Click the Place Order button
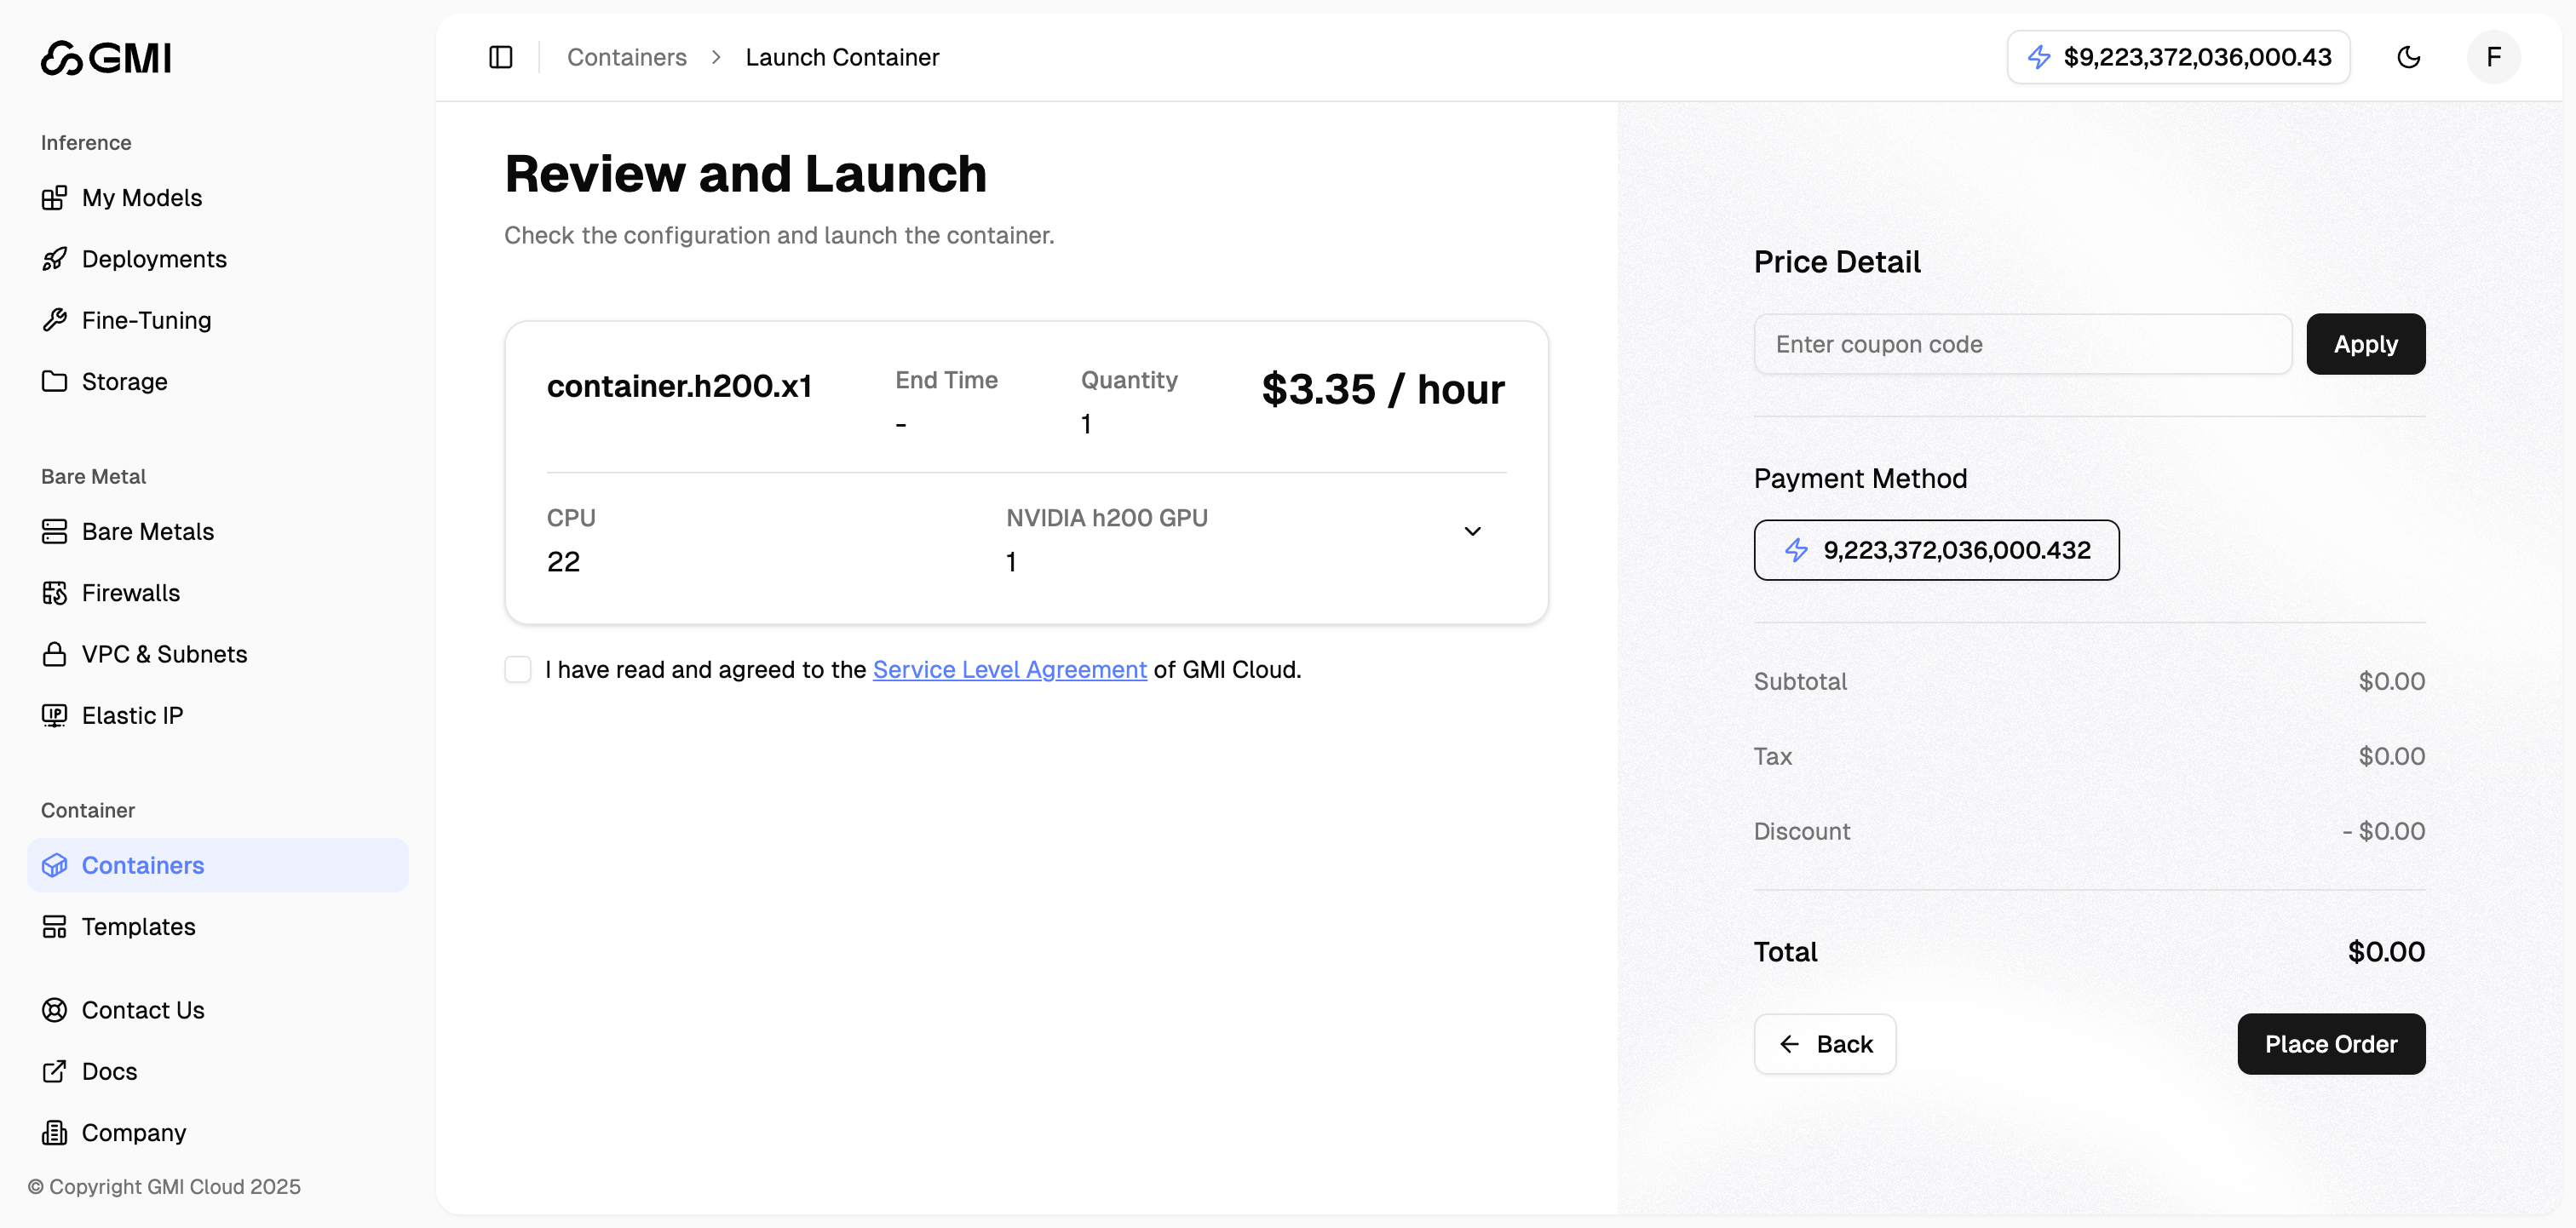This screenshot has height=1228, width=2576. point(2330,1044)
